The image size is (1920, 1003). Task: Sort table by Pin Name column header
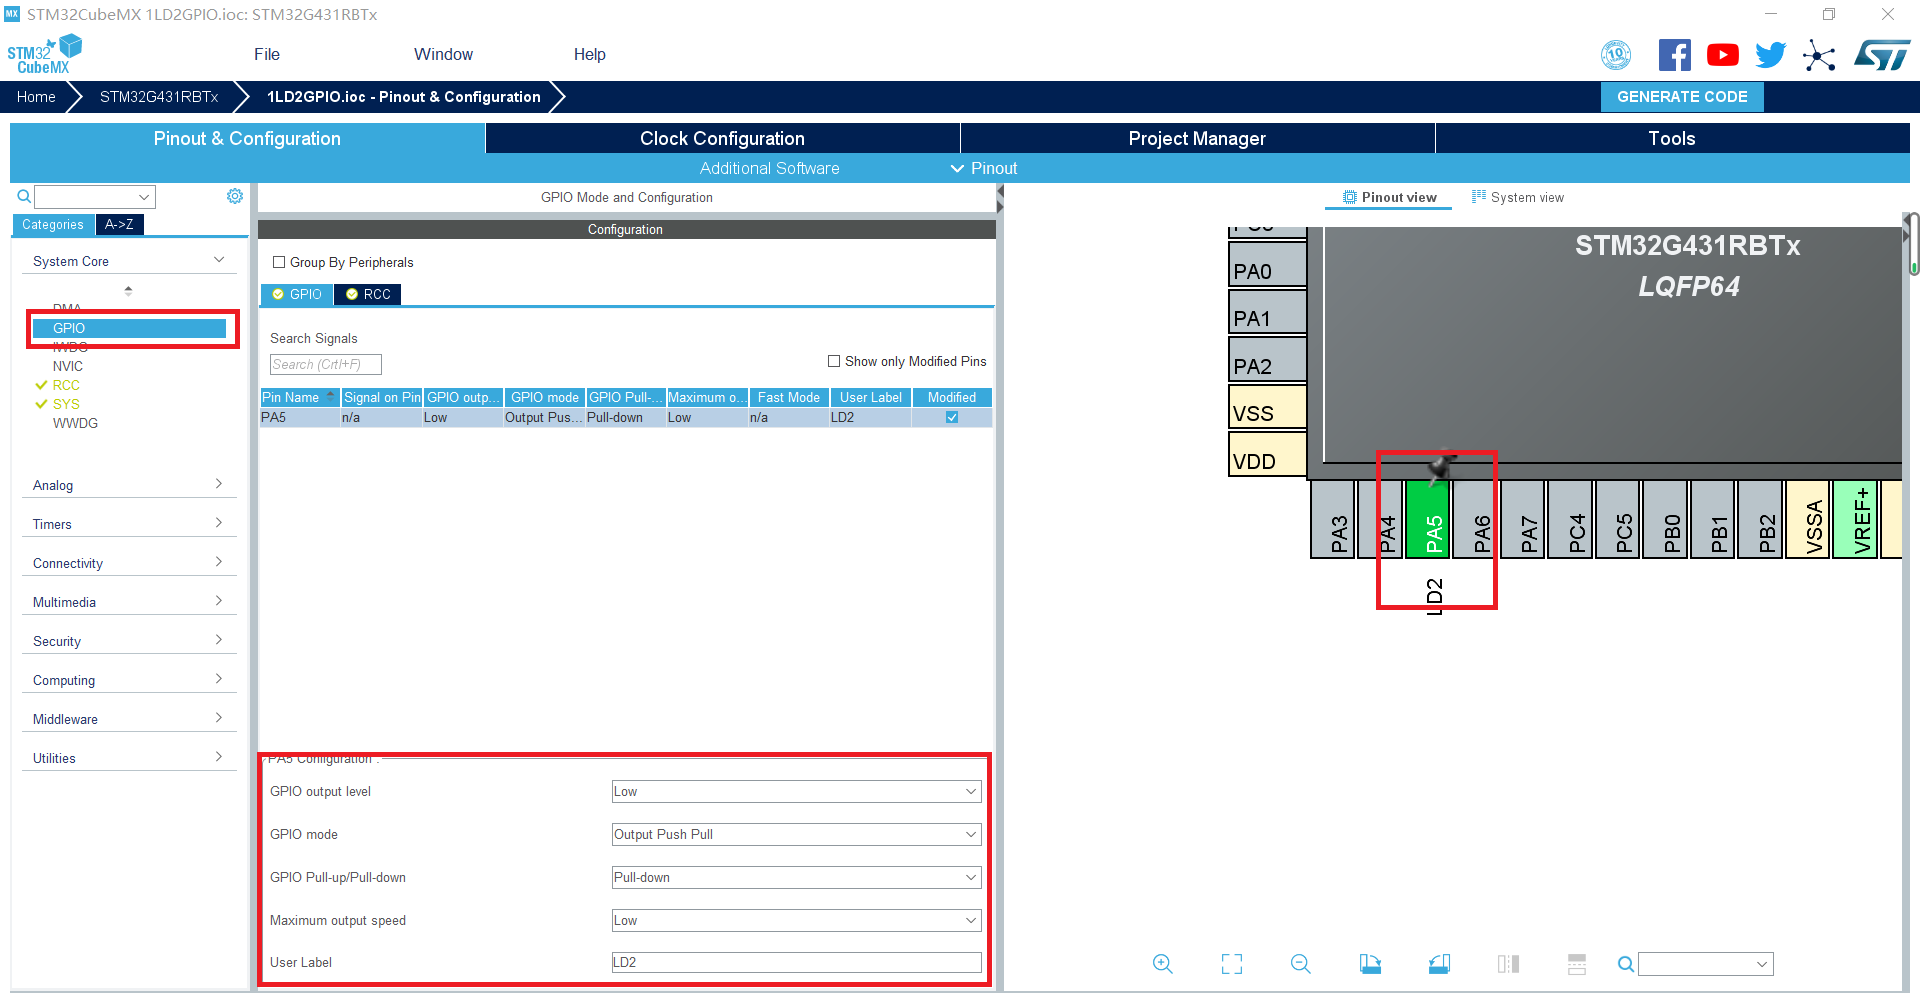click(299, 397)
